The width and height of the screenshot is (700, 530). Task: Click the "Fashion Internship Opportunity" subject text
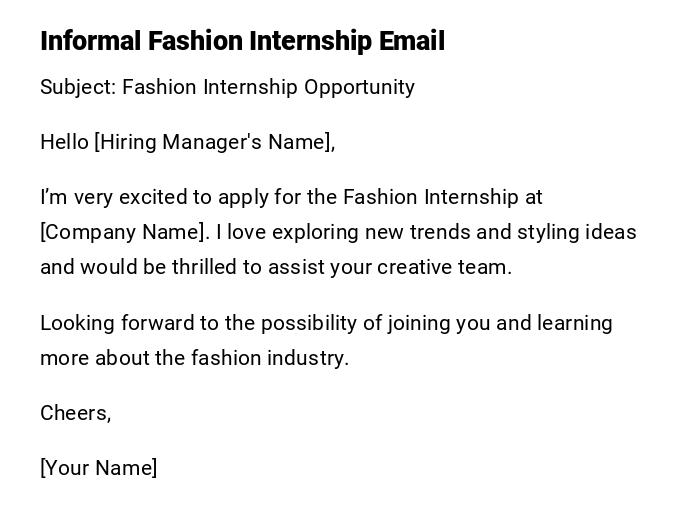point(268,87)
